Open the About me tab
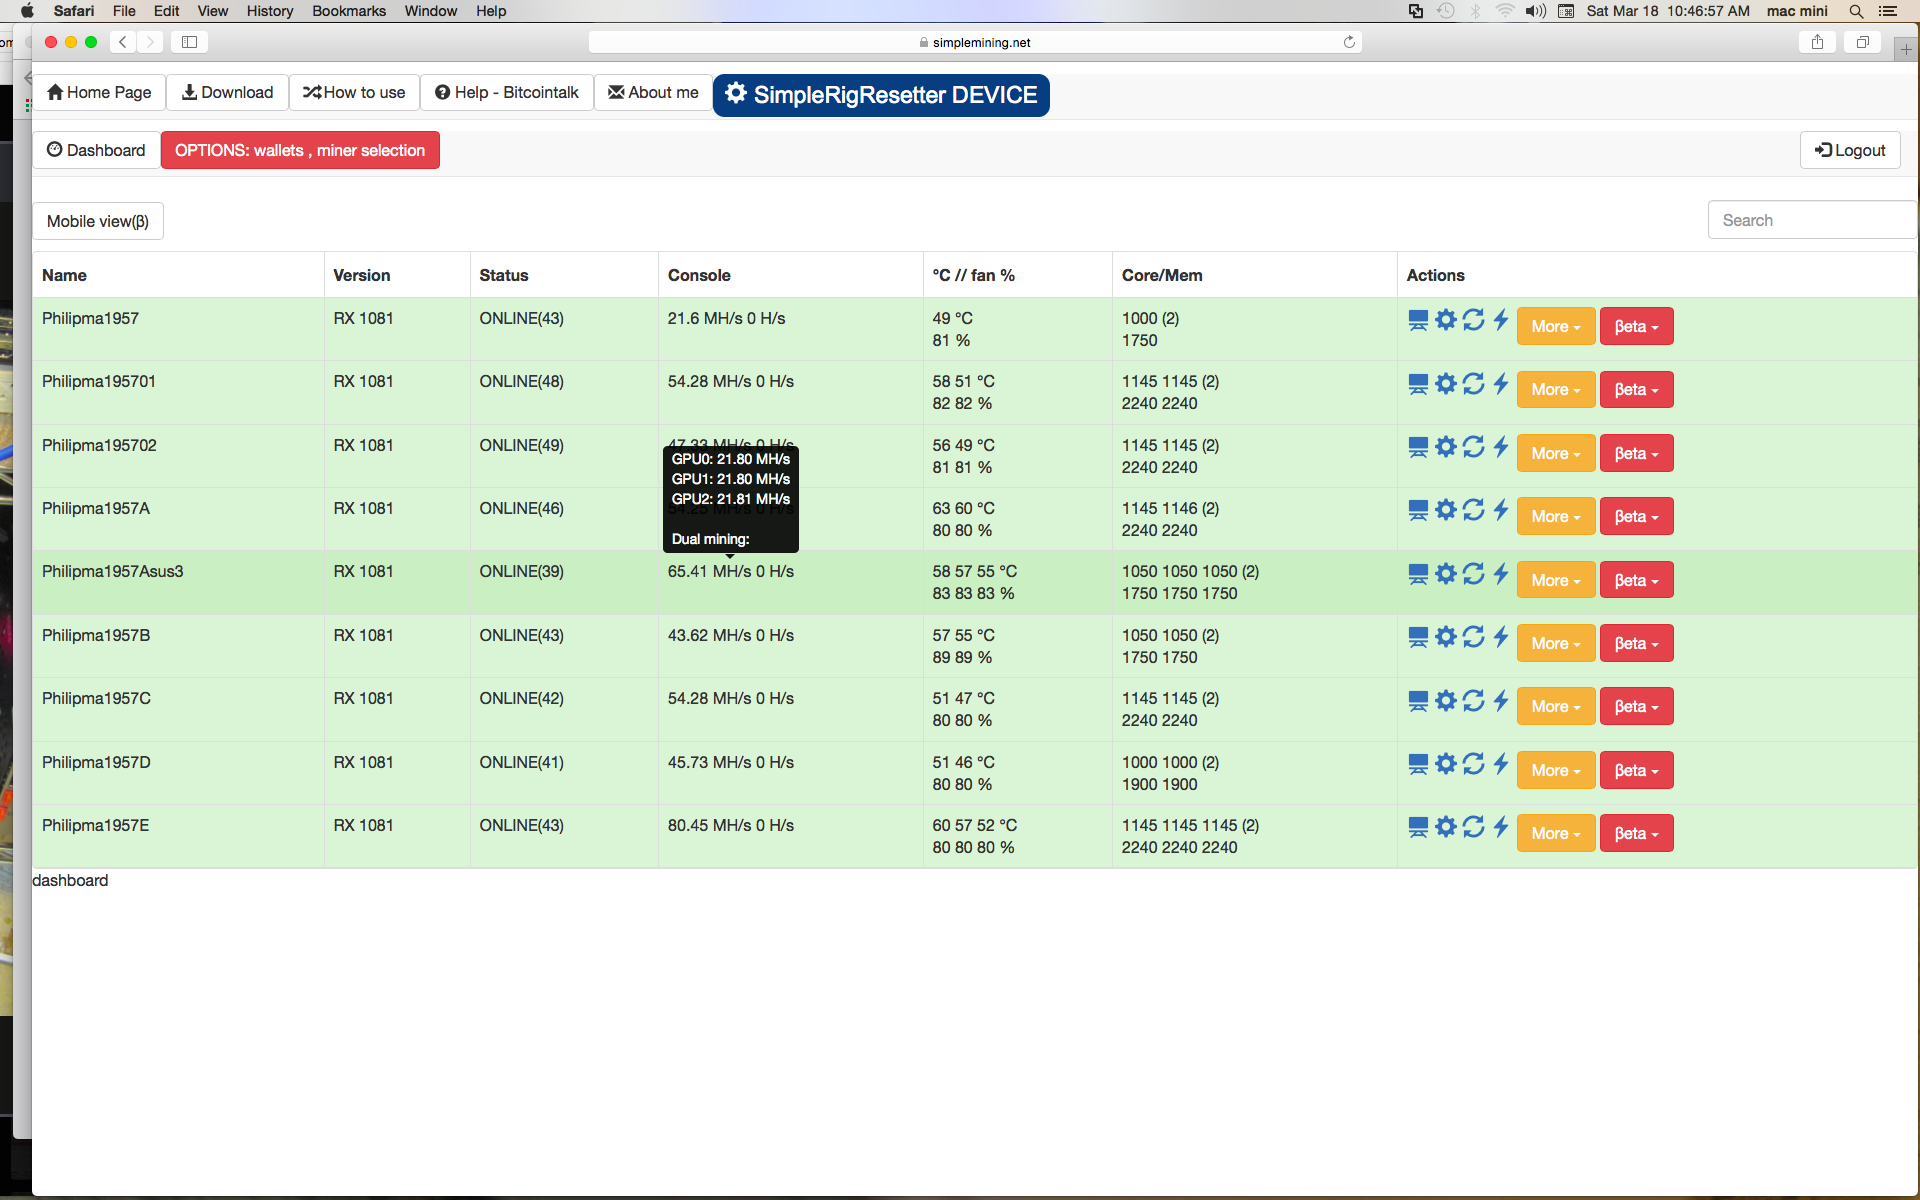Viewport: 1920px width, 1200px height. click(x=653, y=92)
